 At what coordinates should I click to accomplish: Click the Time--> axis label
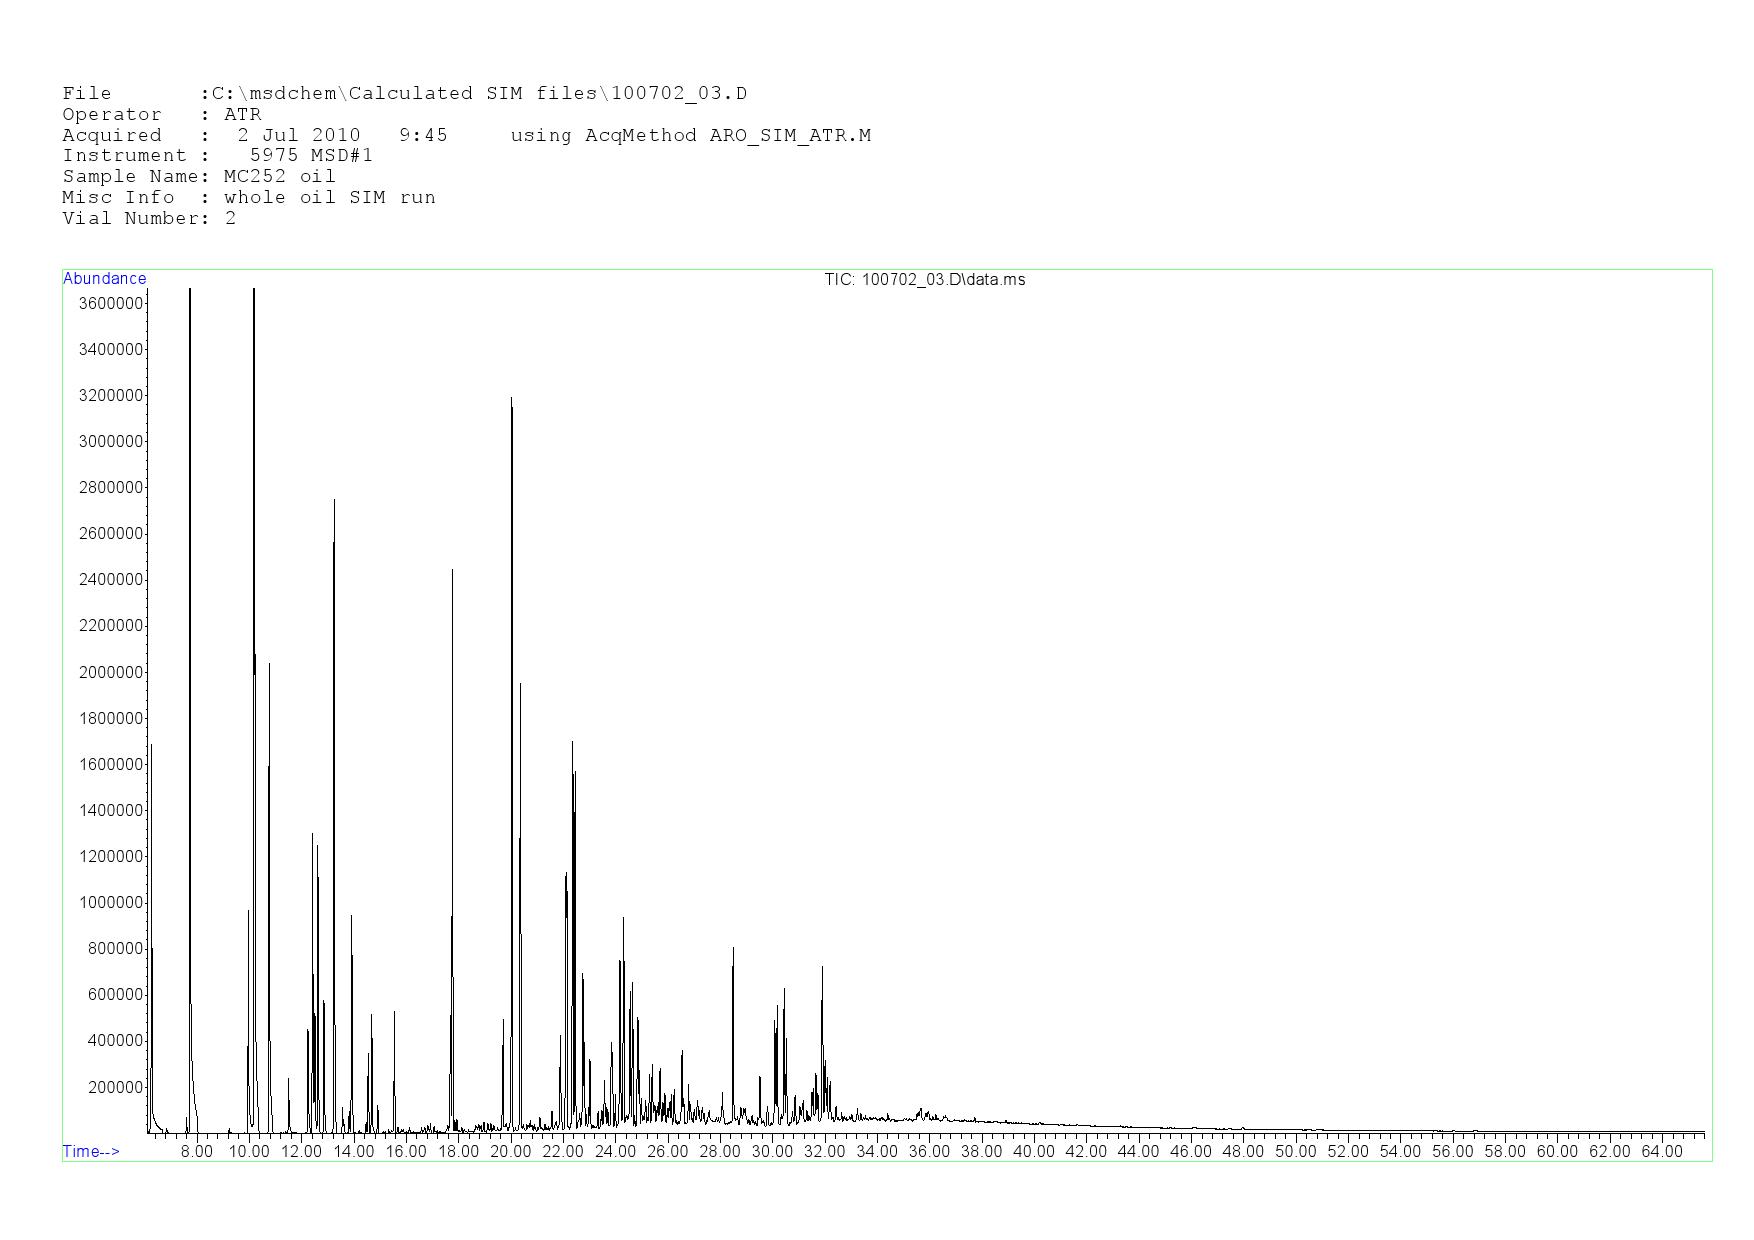pyautogui.click(x=91, y=1151)
